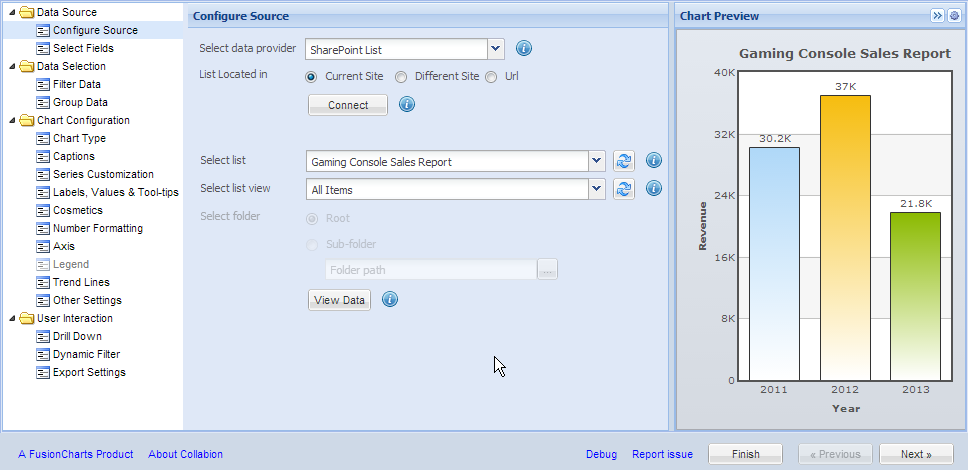Open the All Items list view dropdown

click(596, 189)
